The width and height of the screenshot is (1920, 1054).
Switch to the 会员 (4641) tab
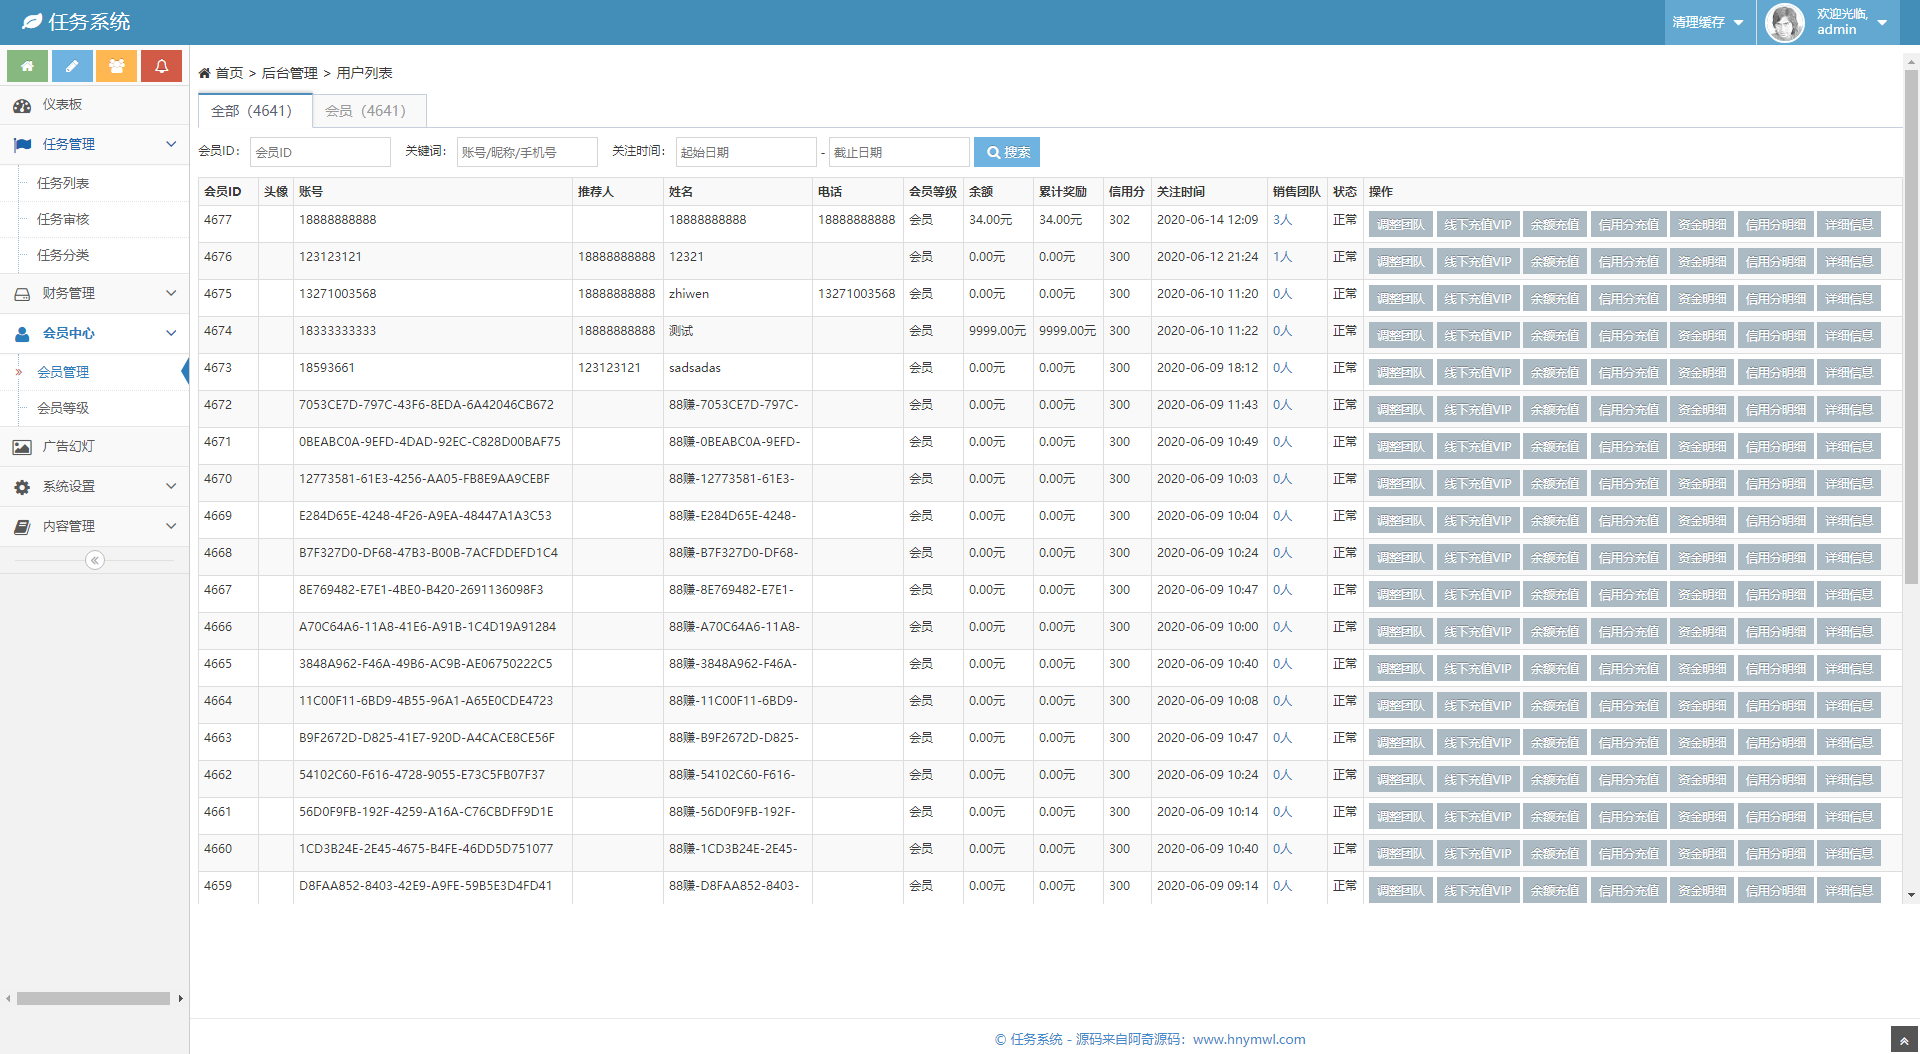tap(366, 111)
